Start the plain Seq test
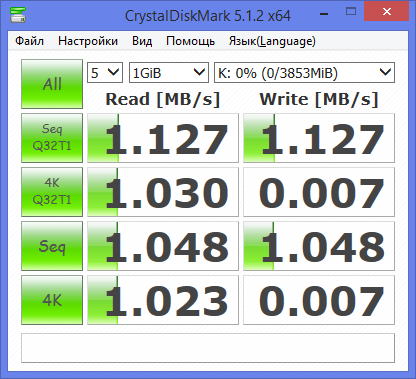This screenshot has width=416, height=379. click(x=52, y=246)
